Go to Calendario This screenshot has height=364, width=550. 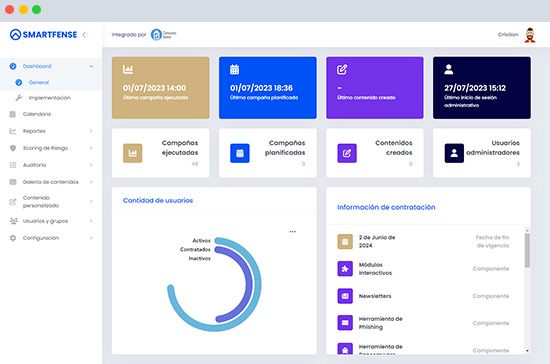tap(51, 114)
